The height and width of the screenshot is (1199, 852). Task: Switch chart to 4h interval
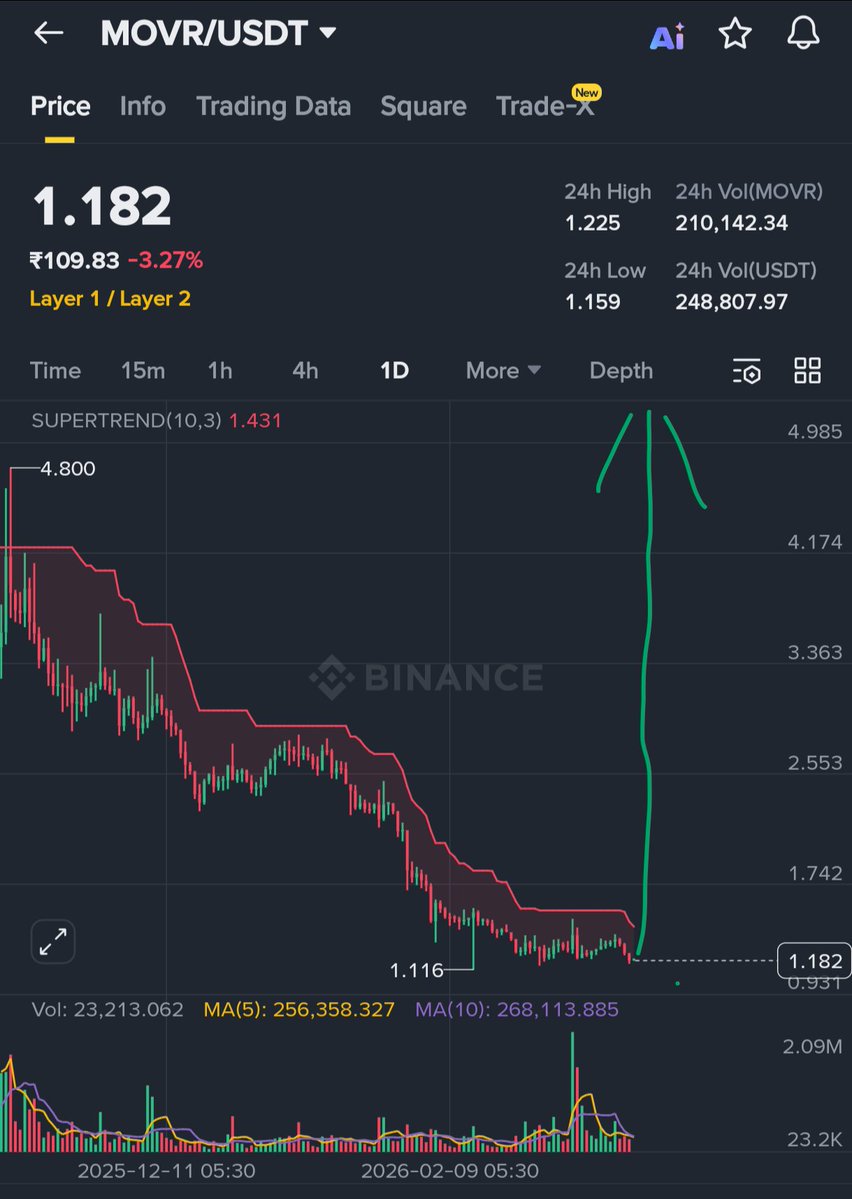(305, 371)
